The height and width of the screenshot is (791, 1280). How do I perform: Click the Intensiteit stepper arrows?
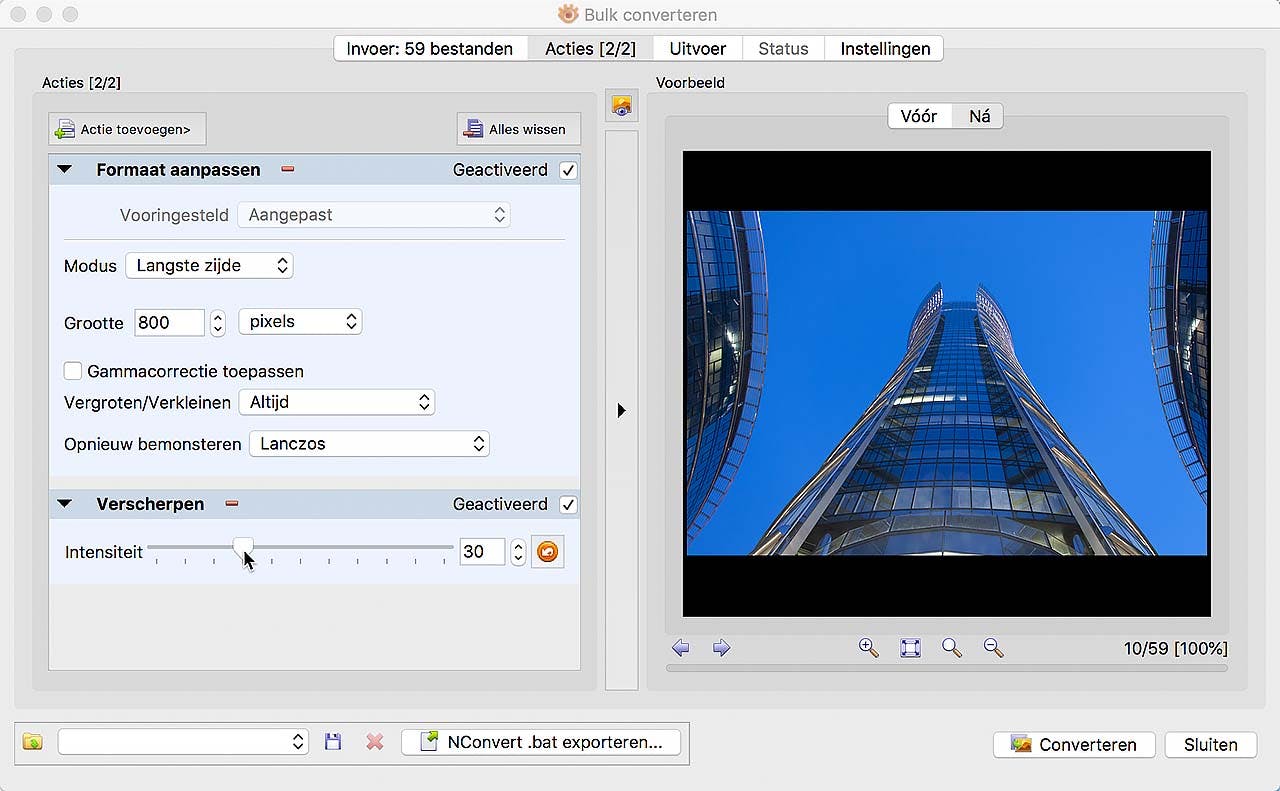pos(518,552)
